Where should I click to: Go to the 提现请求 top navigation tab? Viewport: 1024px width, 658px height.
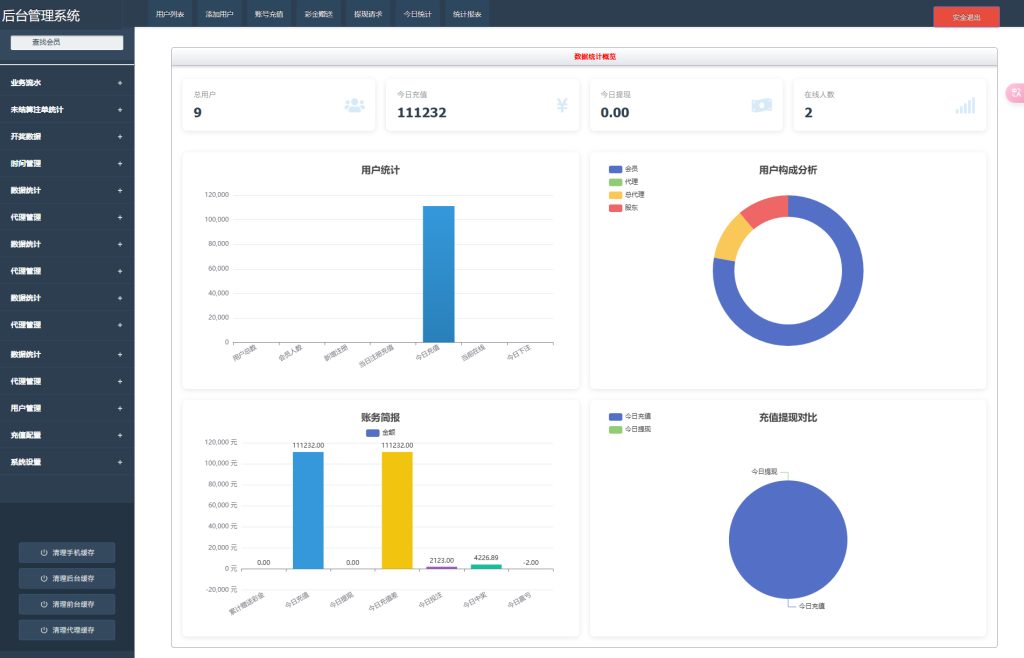point(368,15)
